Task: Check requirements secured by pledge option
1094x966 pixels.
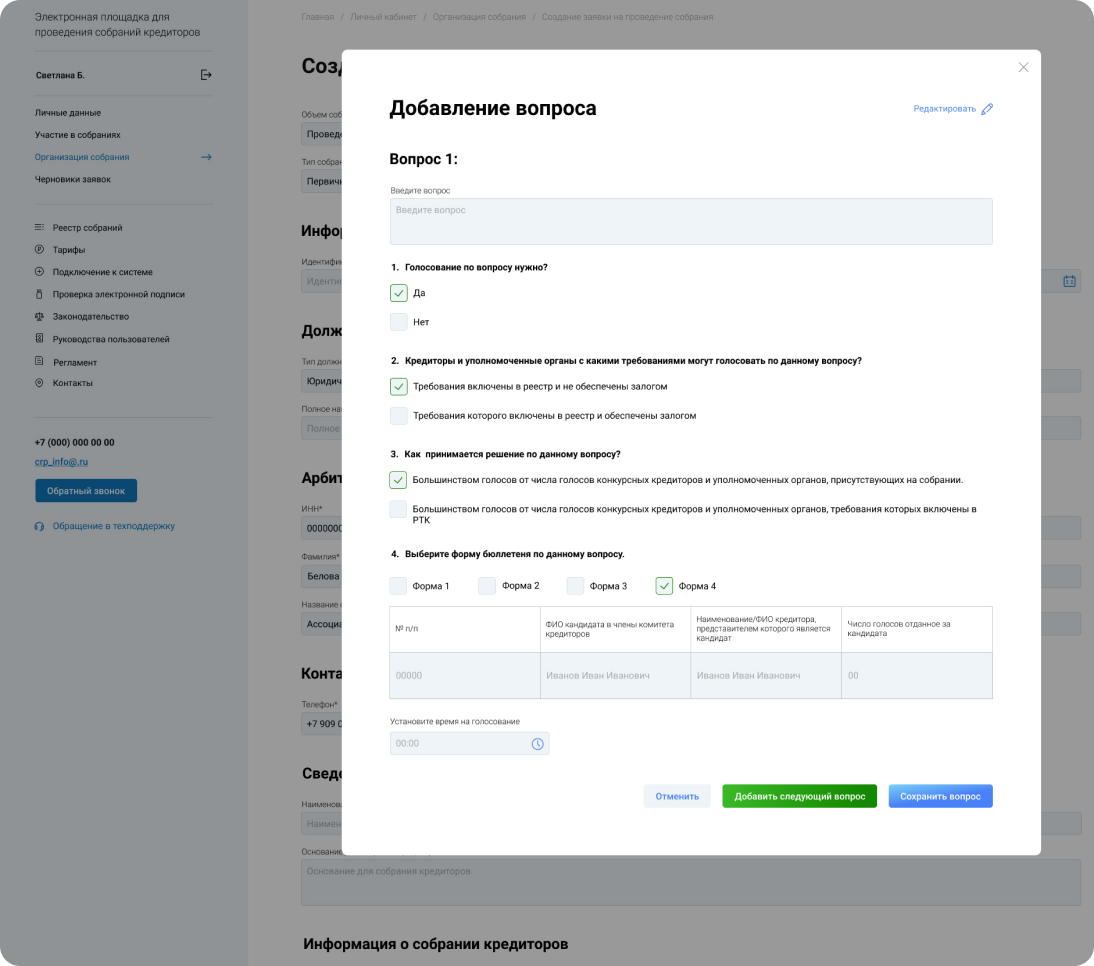Action: [x=399, y=415]
